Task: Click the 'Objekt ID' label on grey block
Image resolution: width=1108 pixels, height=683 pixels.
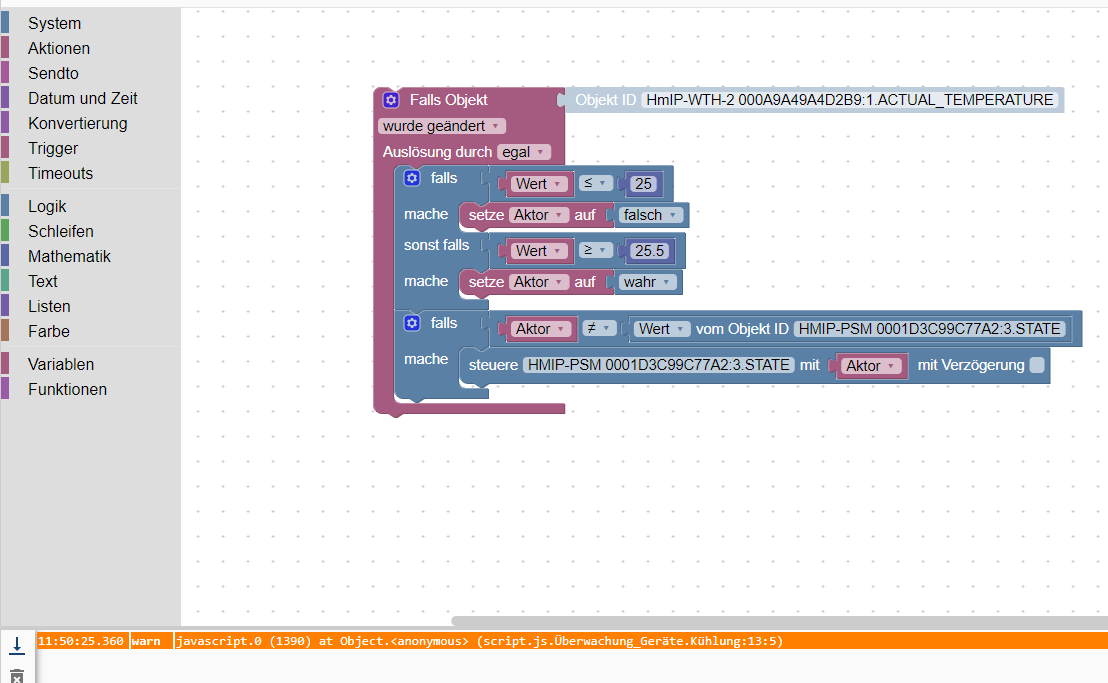Action: coord(606,100)
